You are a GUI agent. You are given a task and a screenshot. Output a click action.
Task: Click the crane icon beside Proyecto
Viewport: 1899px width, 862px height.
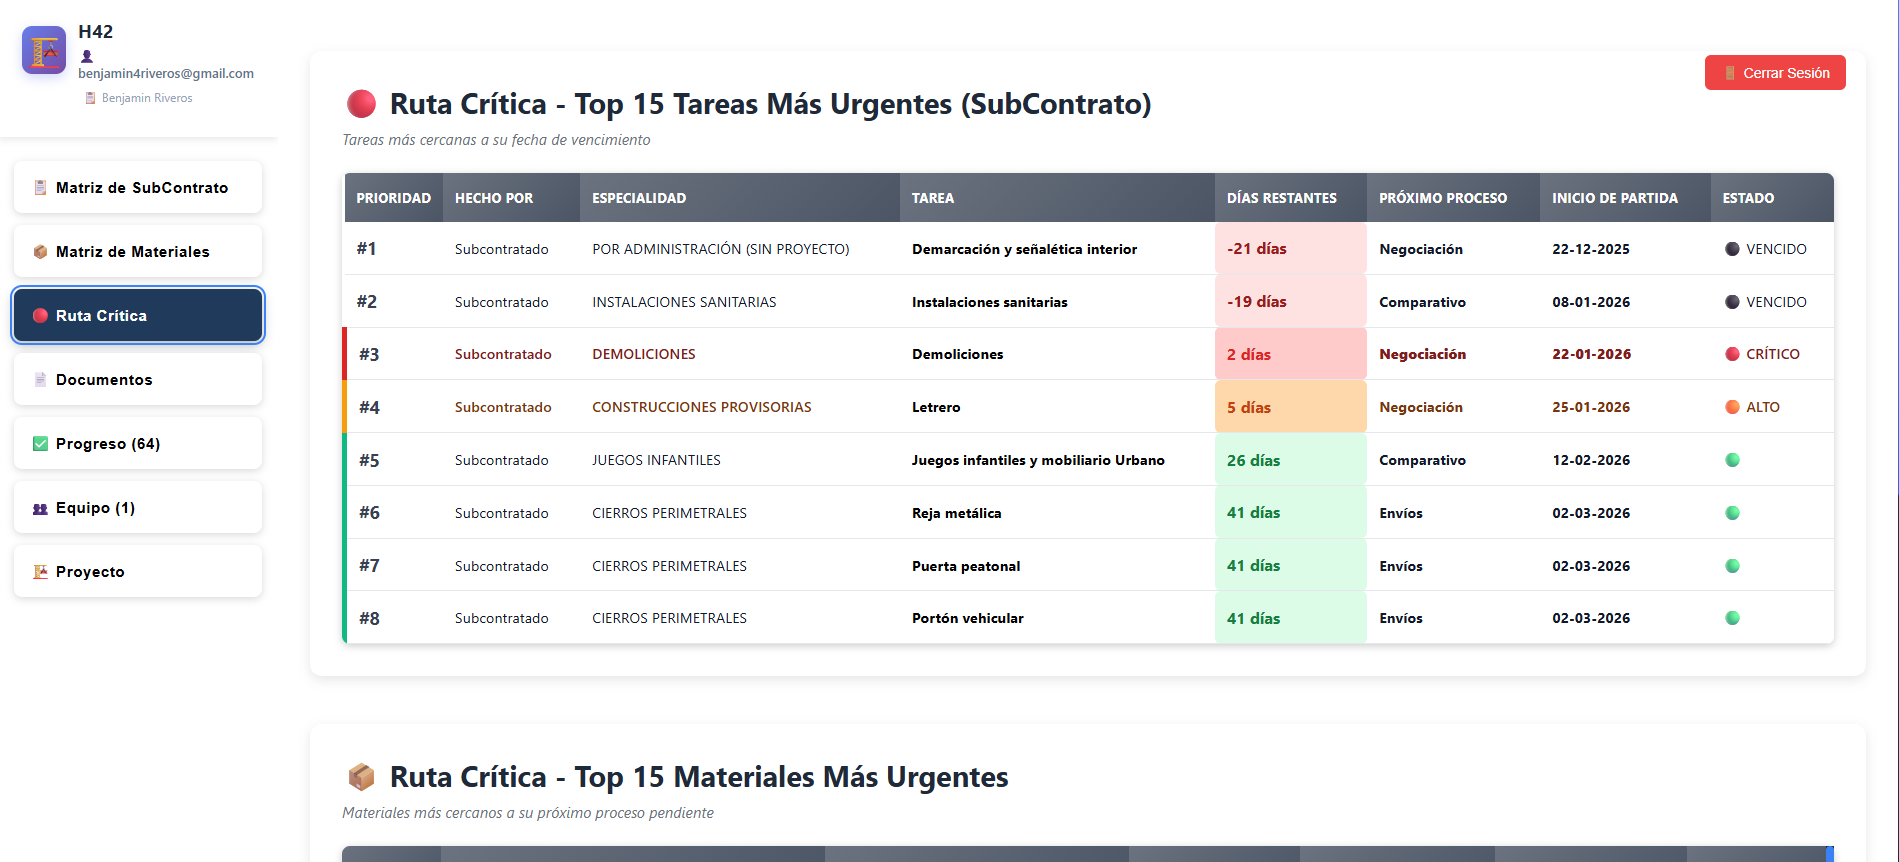coord(40,572)
